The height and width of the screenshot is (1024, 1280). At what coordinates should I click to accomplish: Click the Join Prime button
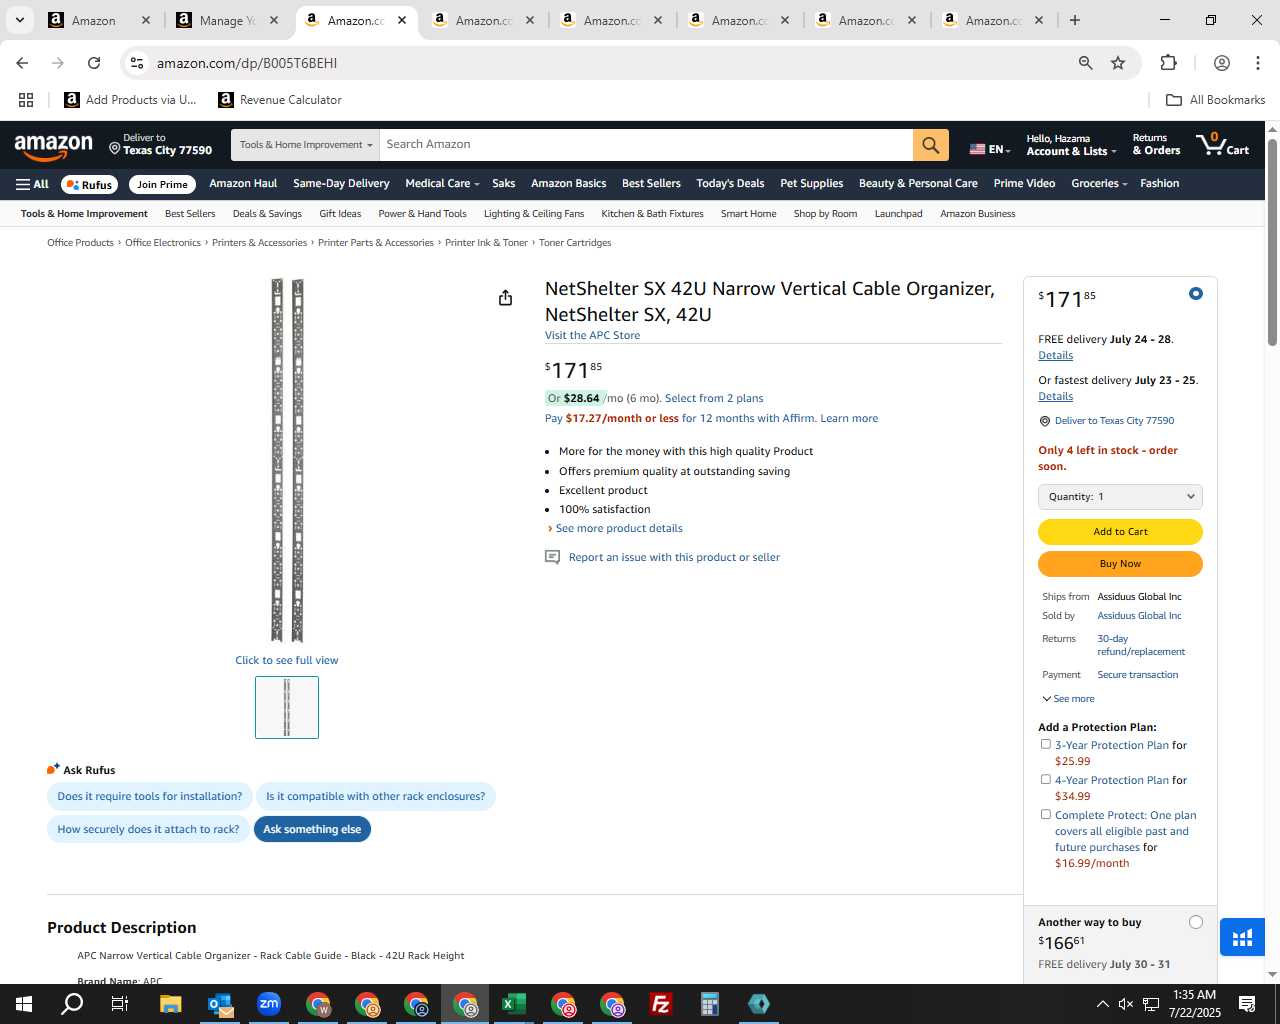(162, 184)
